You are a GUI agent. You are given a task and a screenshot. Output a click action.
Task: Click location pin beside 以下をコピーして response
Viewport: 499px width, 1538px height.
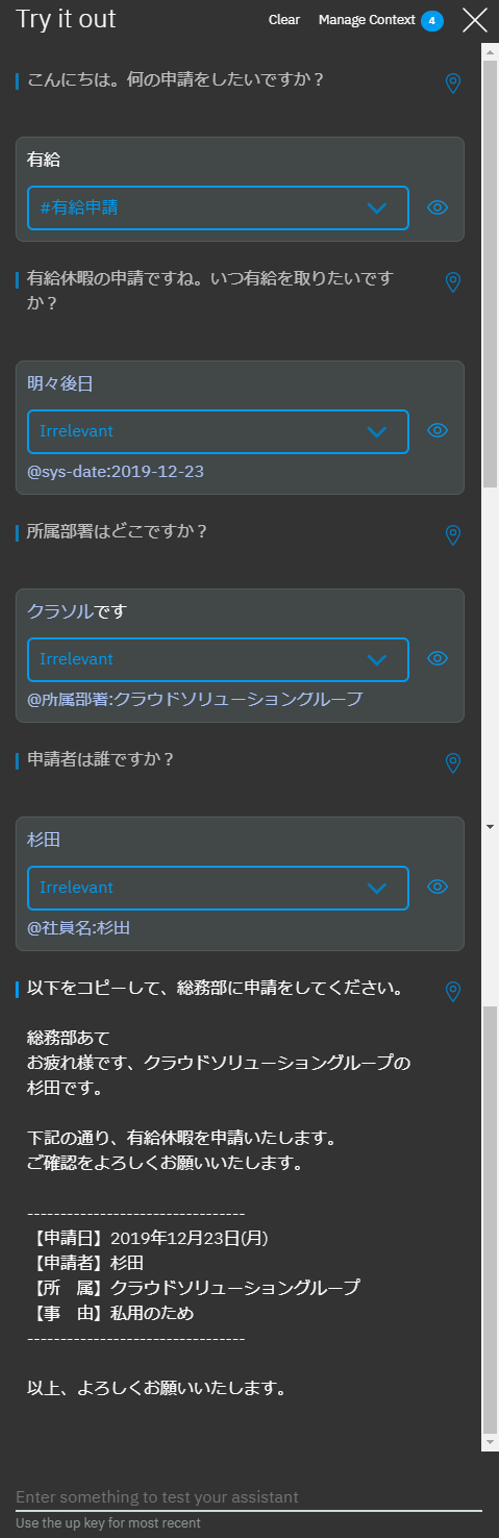pos(452,991)
